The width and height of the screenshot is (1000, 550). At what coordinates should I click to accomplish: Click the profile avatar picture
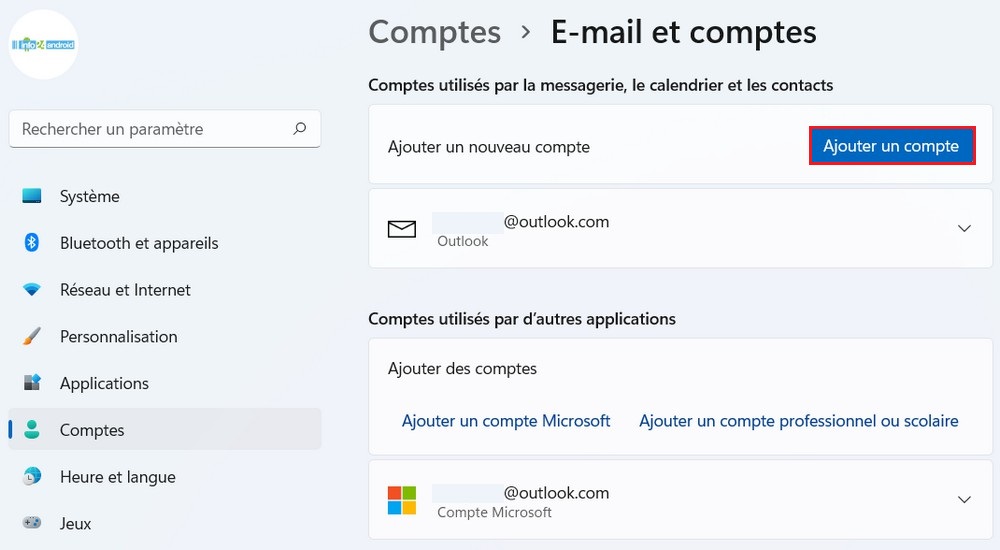43,45
